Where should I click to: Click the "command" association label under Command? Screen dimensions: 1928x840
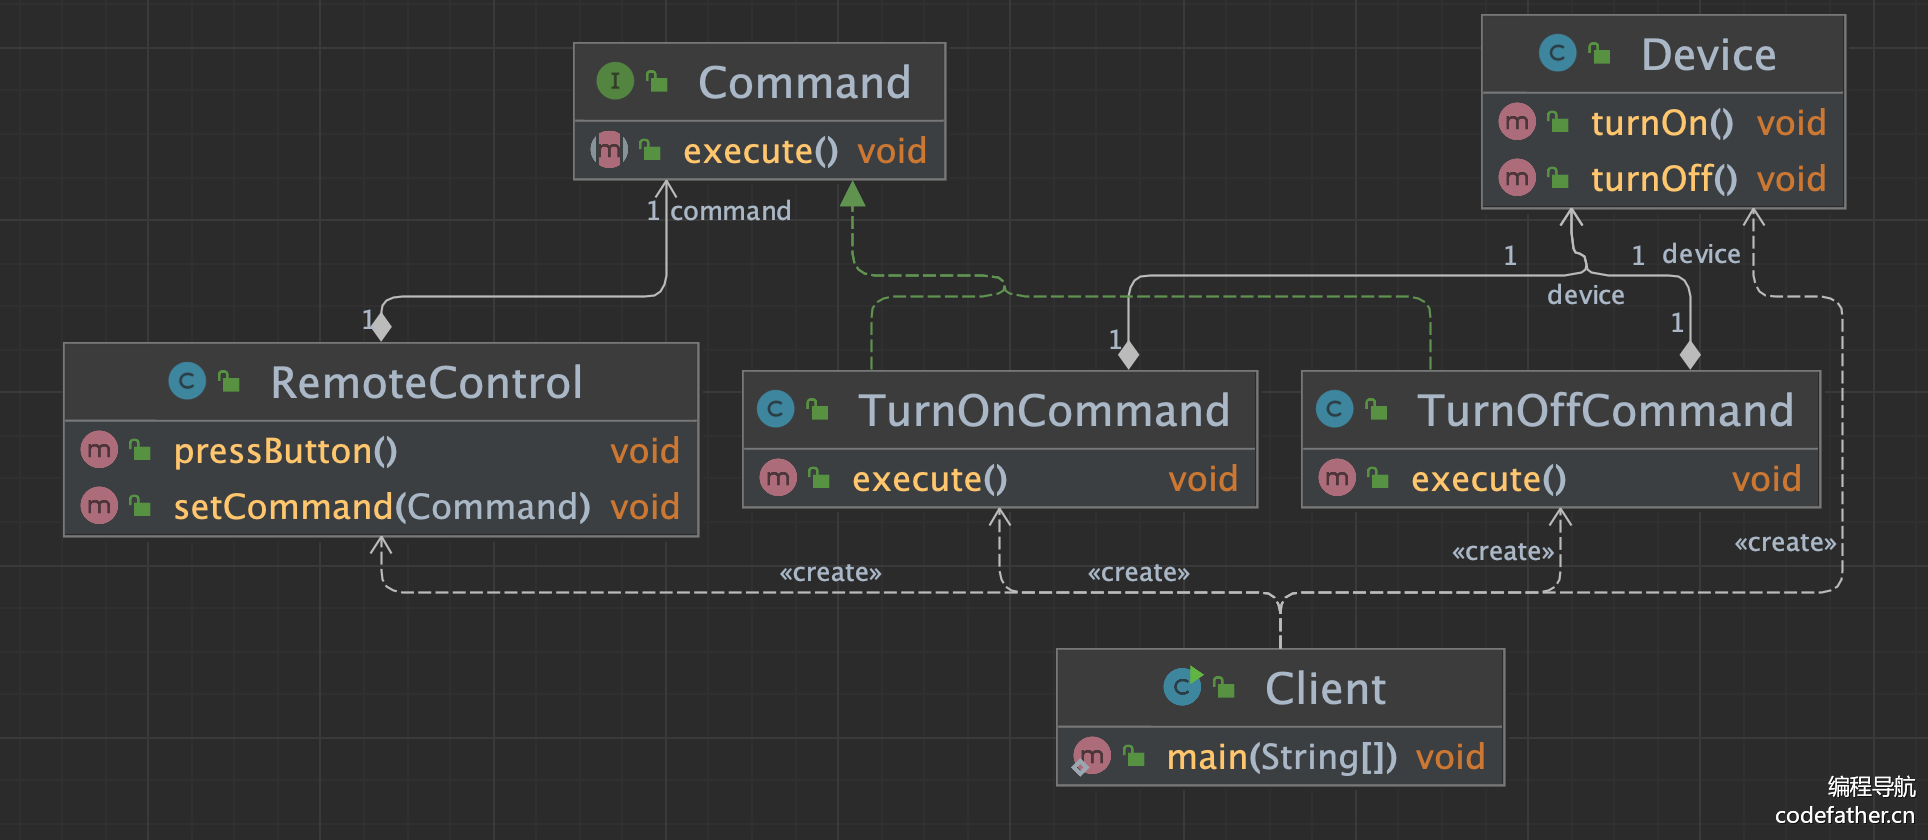tap(730, 211)
